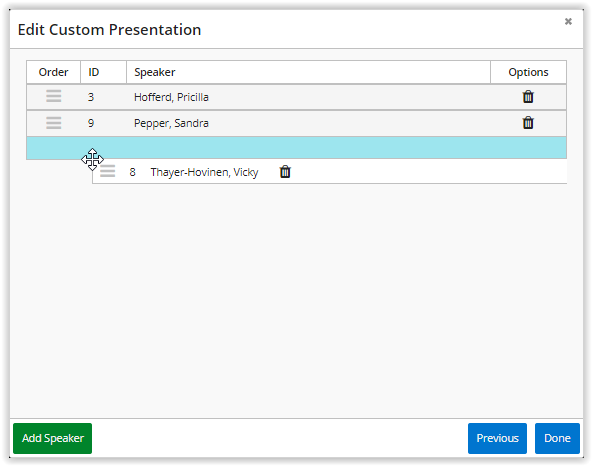
Task: Click ID number 3 in first row
Action: 91,97
